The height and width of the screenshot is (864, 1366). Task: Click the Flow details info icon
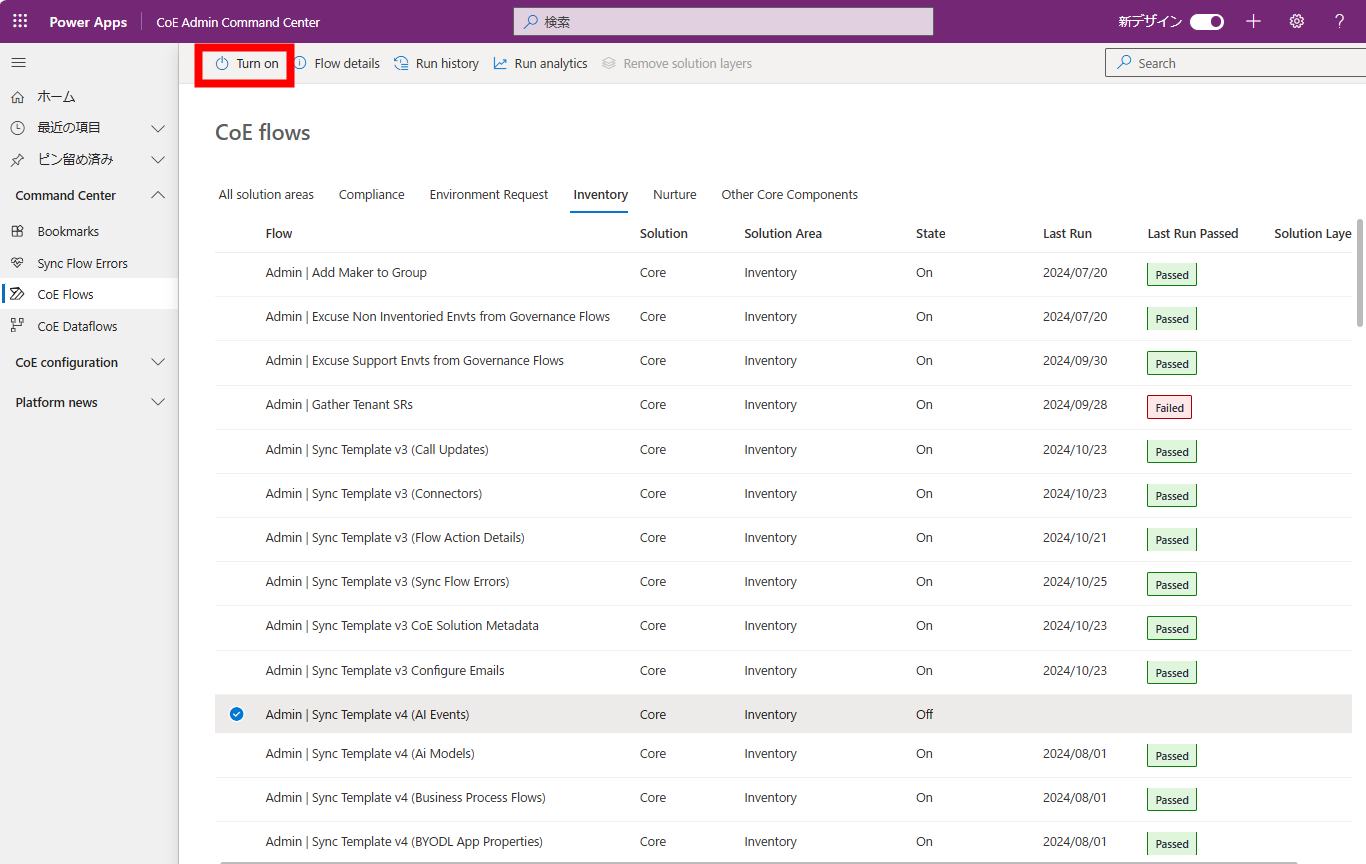tap(300, 63)
